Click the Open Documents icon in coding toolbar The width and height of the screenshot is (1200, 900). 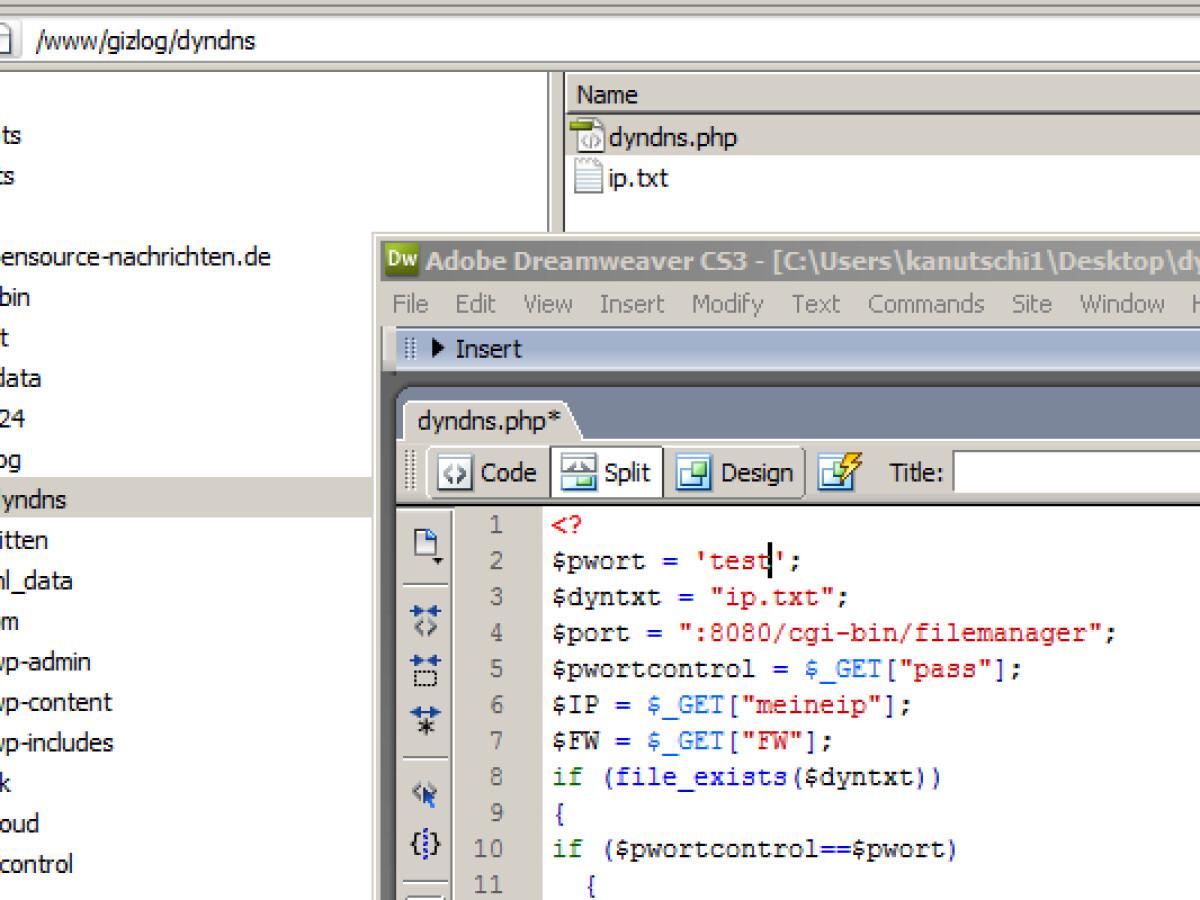pyautogui.click(x=427, y=546)
